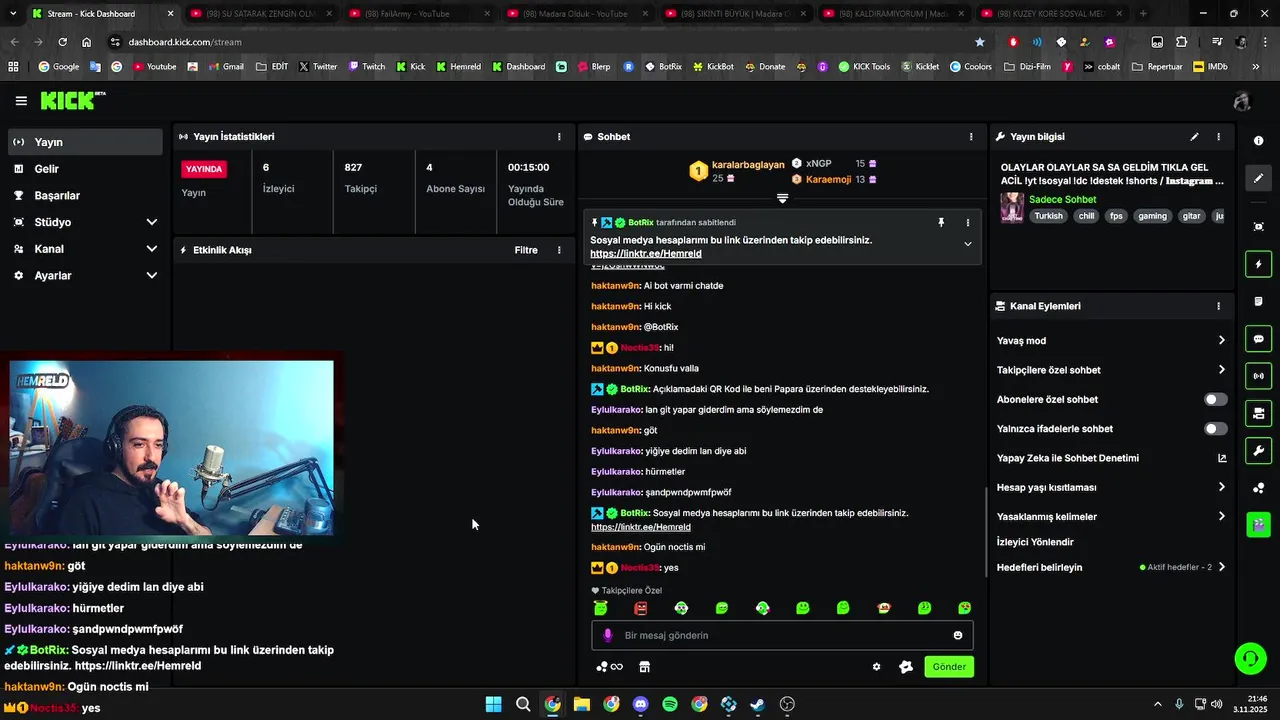1280x720 pixels.
Task: Click the video camera icon in the right sidebar
Action: click(x=1258, y=413)
